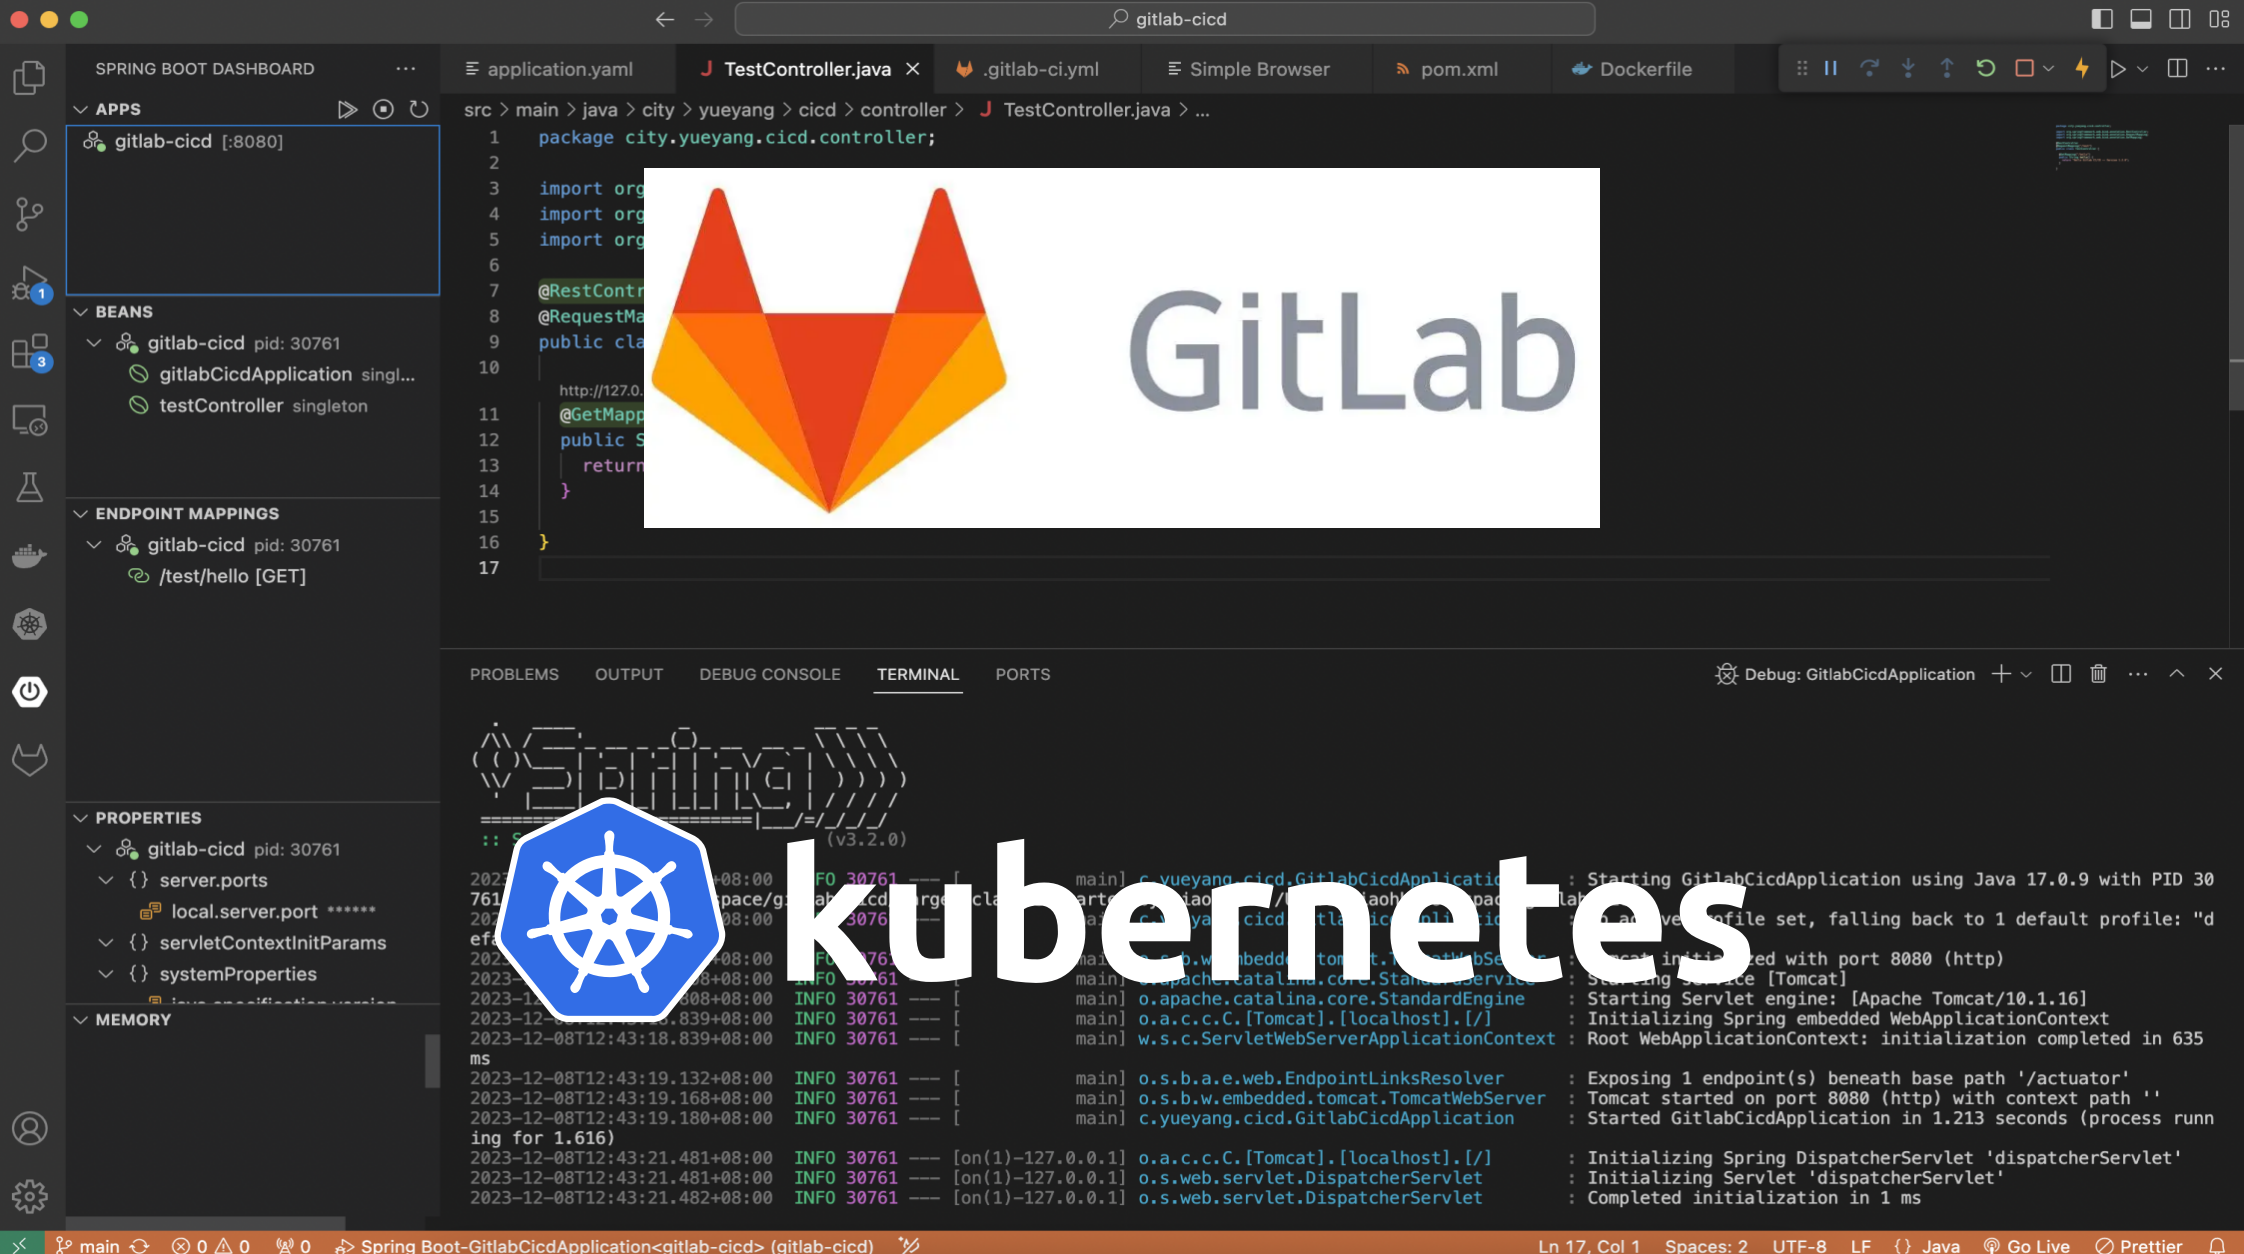Click the gitlab-cicd command center search field

(x=1164, y=19)
